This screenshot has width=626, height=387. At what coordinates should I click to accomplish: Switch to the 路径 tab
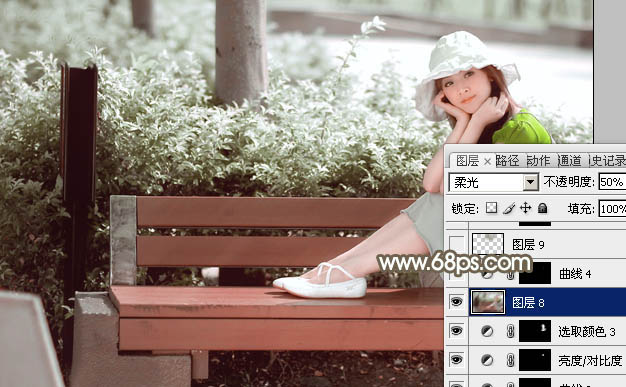coord(507,161)
